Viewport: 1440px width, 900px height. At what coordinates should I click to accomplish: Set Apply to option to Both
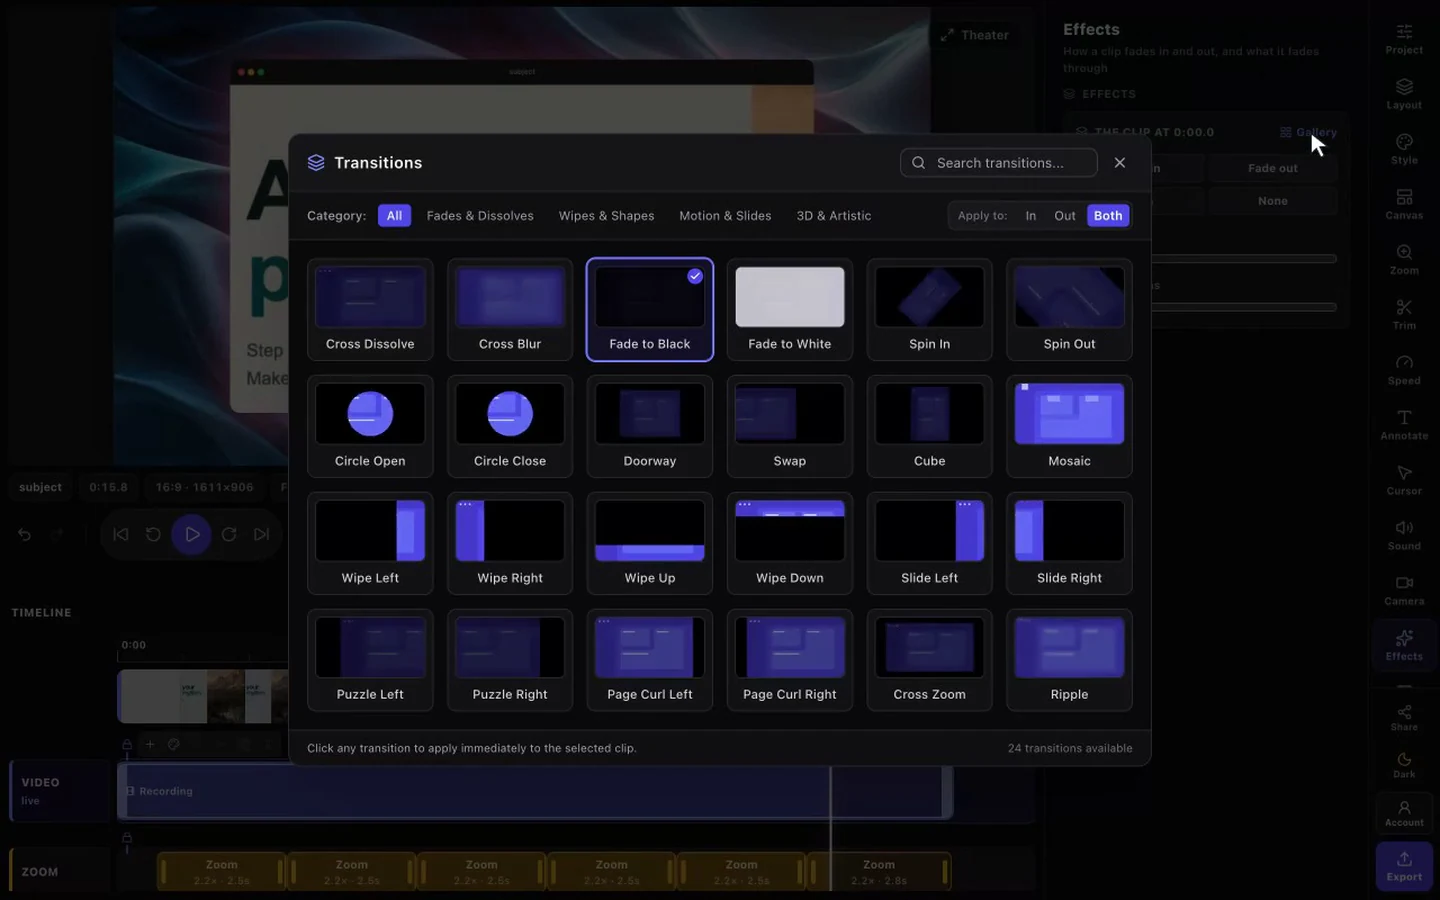click(x=1108, y=215)
